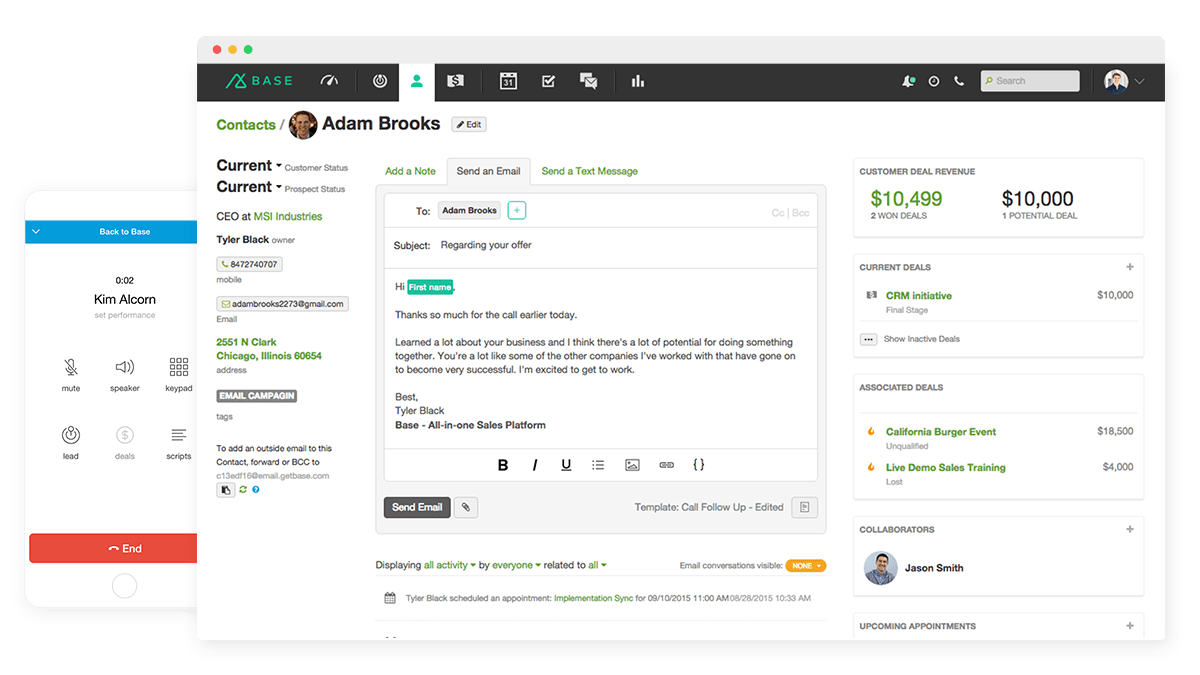Click the Send Email button

point(417,507)
